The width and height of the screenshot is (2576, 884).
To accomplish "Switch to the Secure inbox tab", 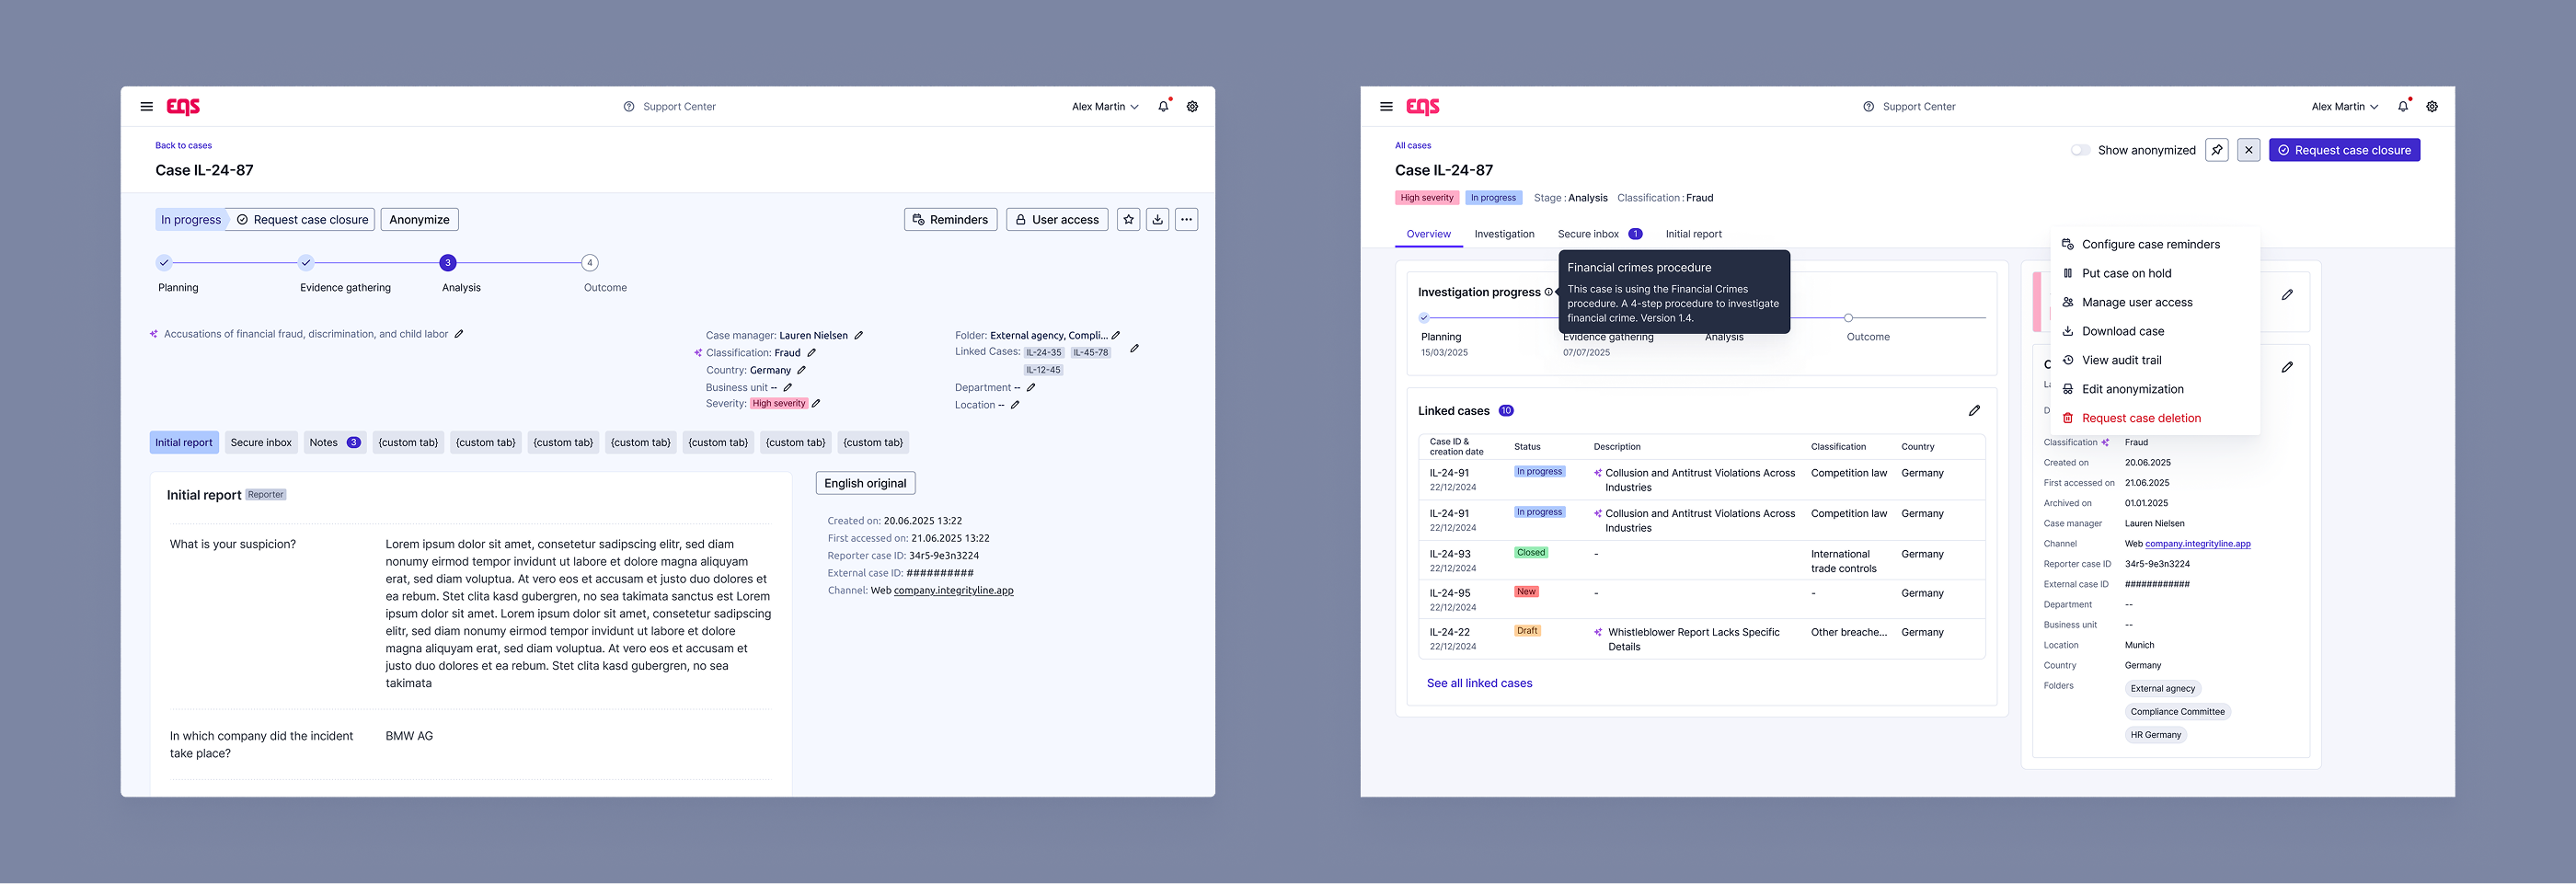I will 261,442.
